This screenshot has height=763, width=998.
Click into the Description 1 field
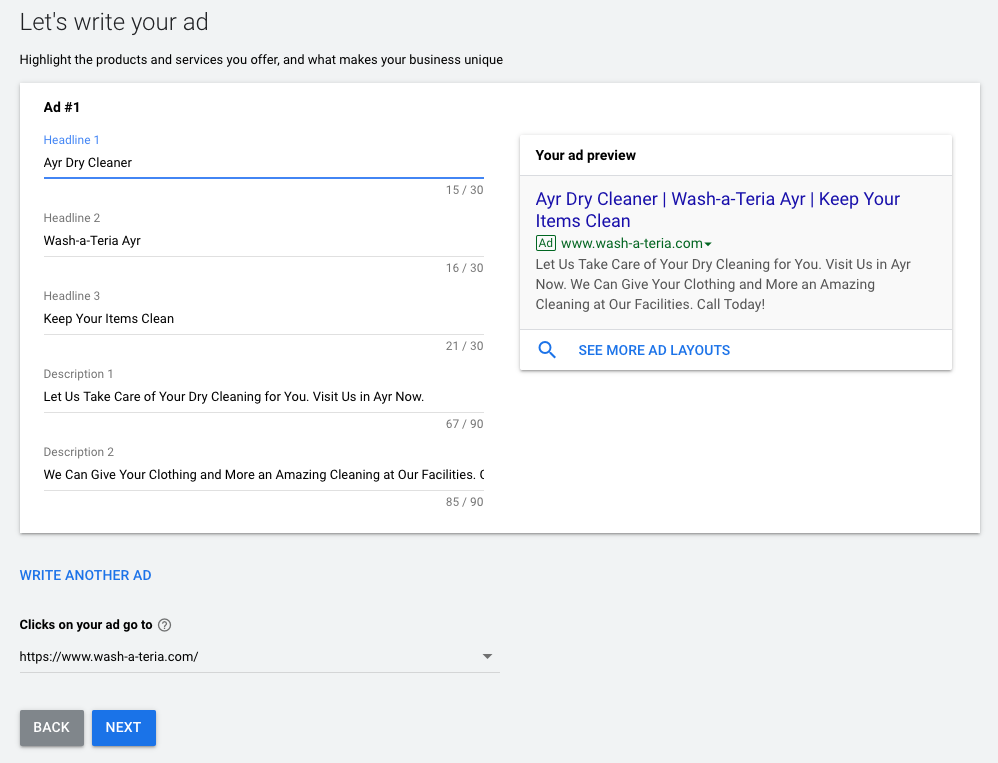[263, 397]
